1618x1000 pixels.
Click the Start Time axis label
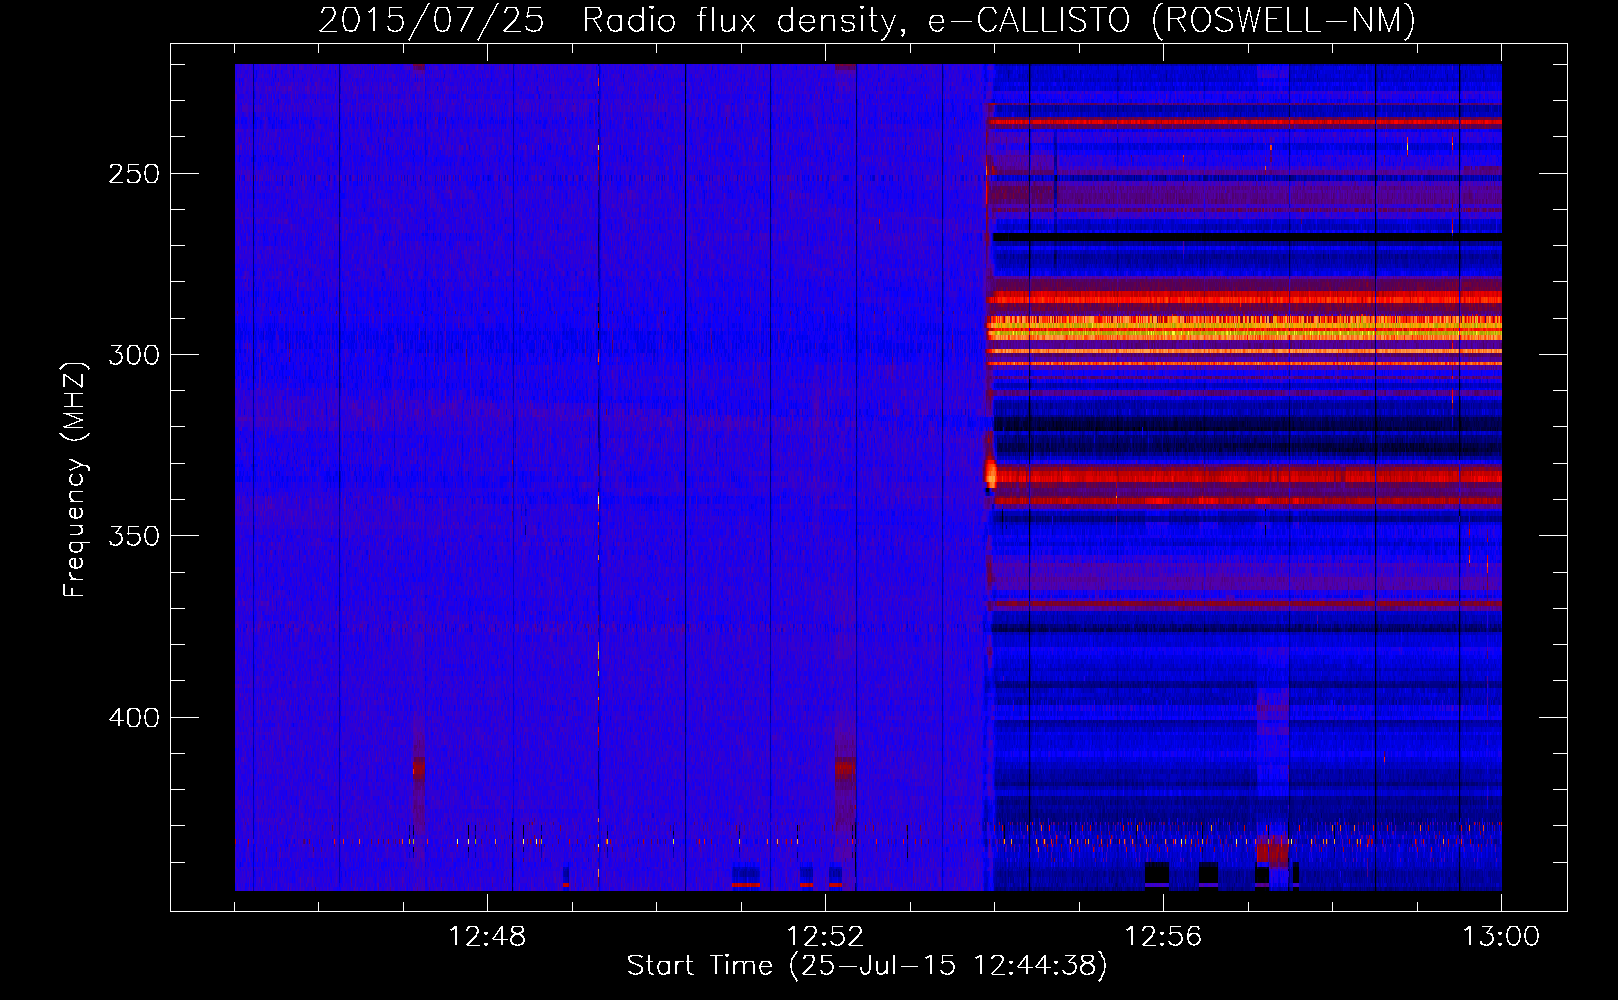tap(867, 966)
